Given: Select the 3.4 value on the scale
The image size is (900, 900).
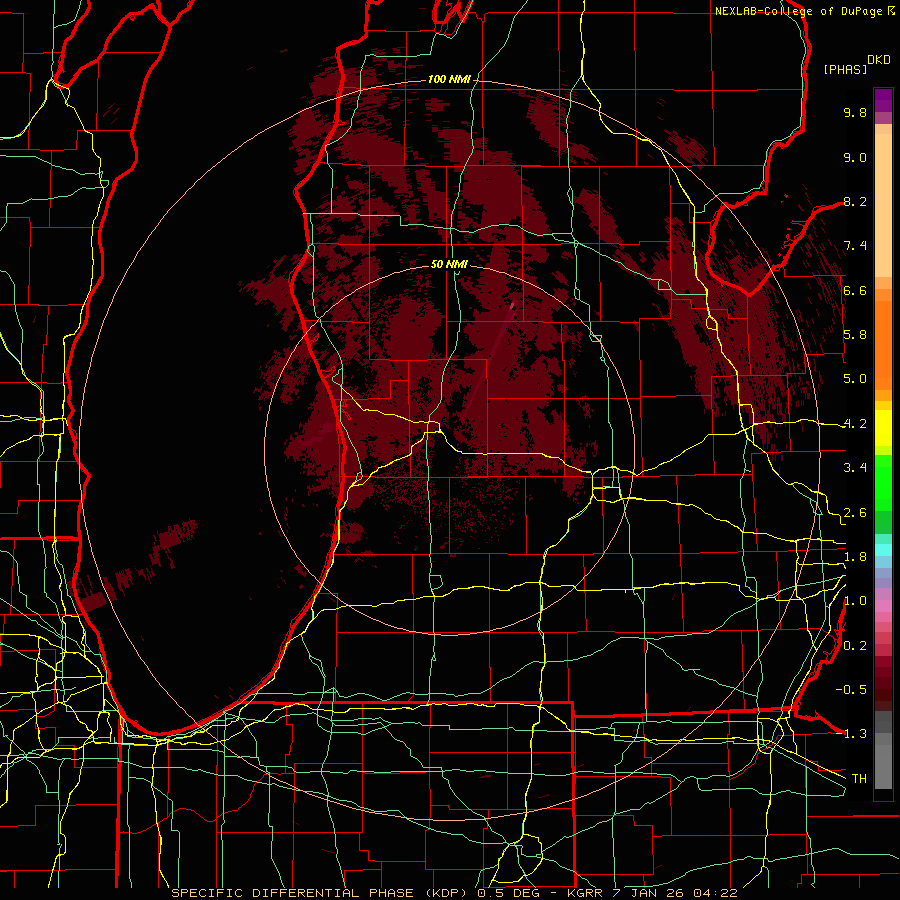Looking at the screenshot, I should pyautogui.click(x=855, y=468).
